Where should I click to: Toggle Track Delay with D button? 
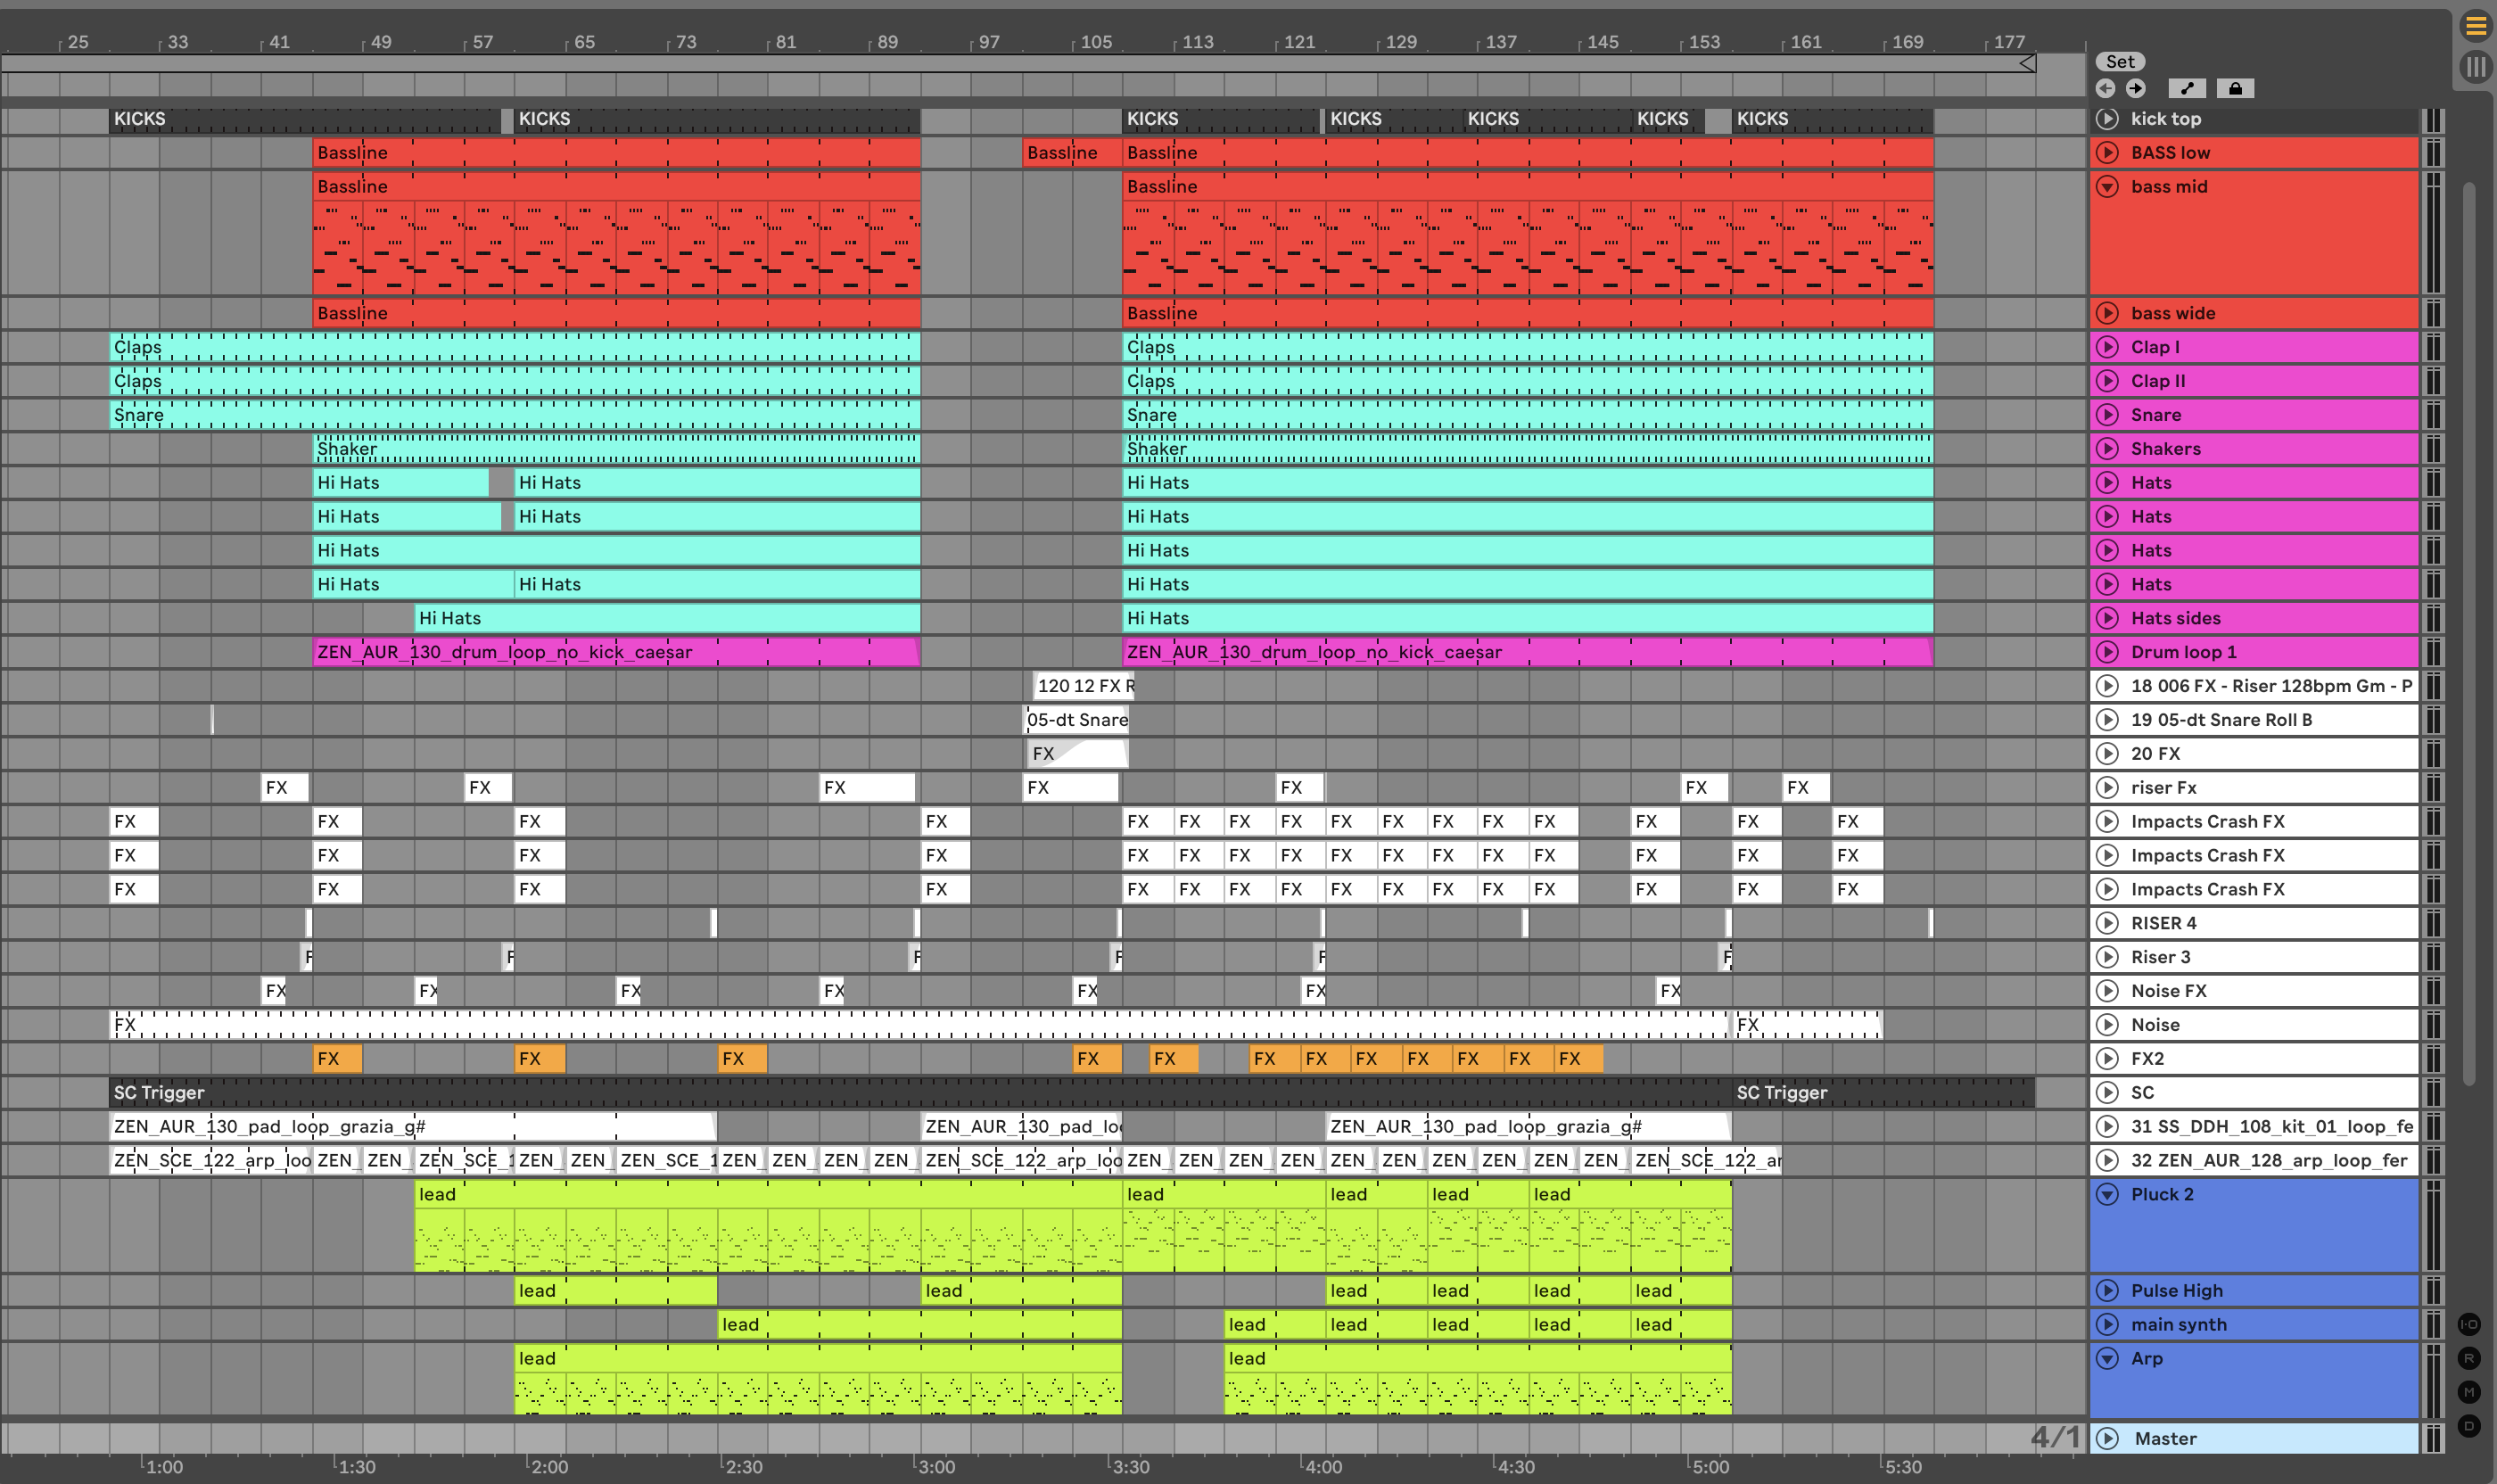(x=2469, y=1426)
